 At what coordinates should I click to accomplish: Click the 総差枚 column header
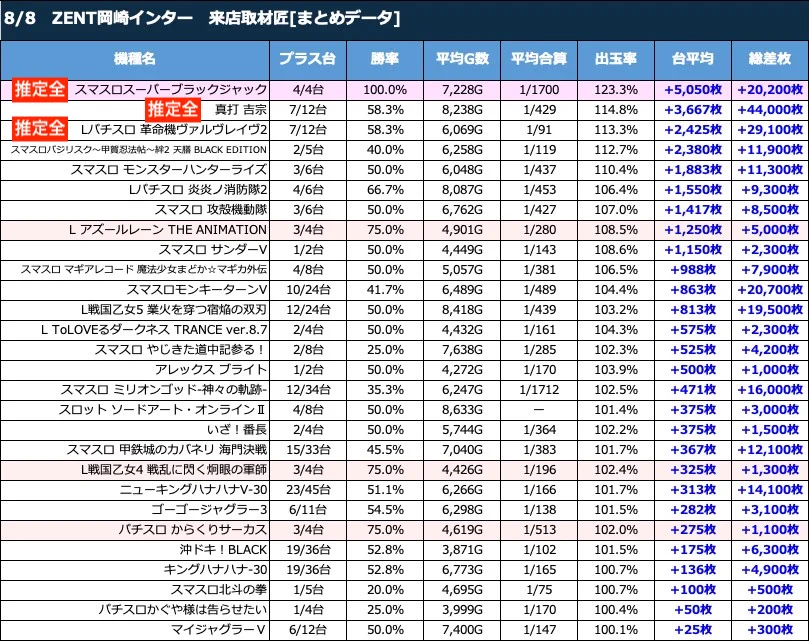[x=770, y=59]
